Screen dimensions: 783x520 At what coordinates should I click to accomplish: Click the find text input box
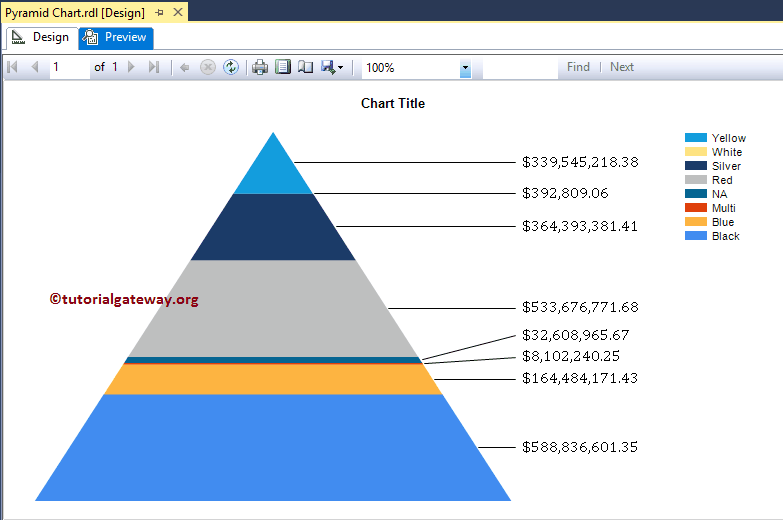coord(520,67)
